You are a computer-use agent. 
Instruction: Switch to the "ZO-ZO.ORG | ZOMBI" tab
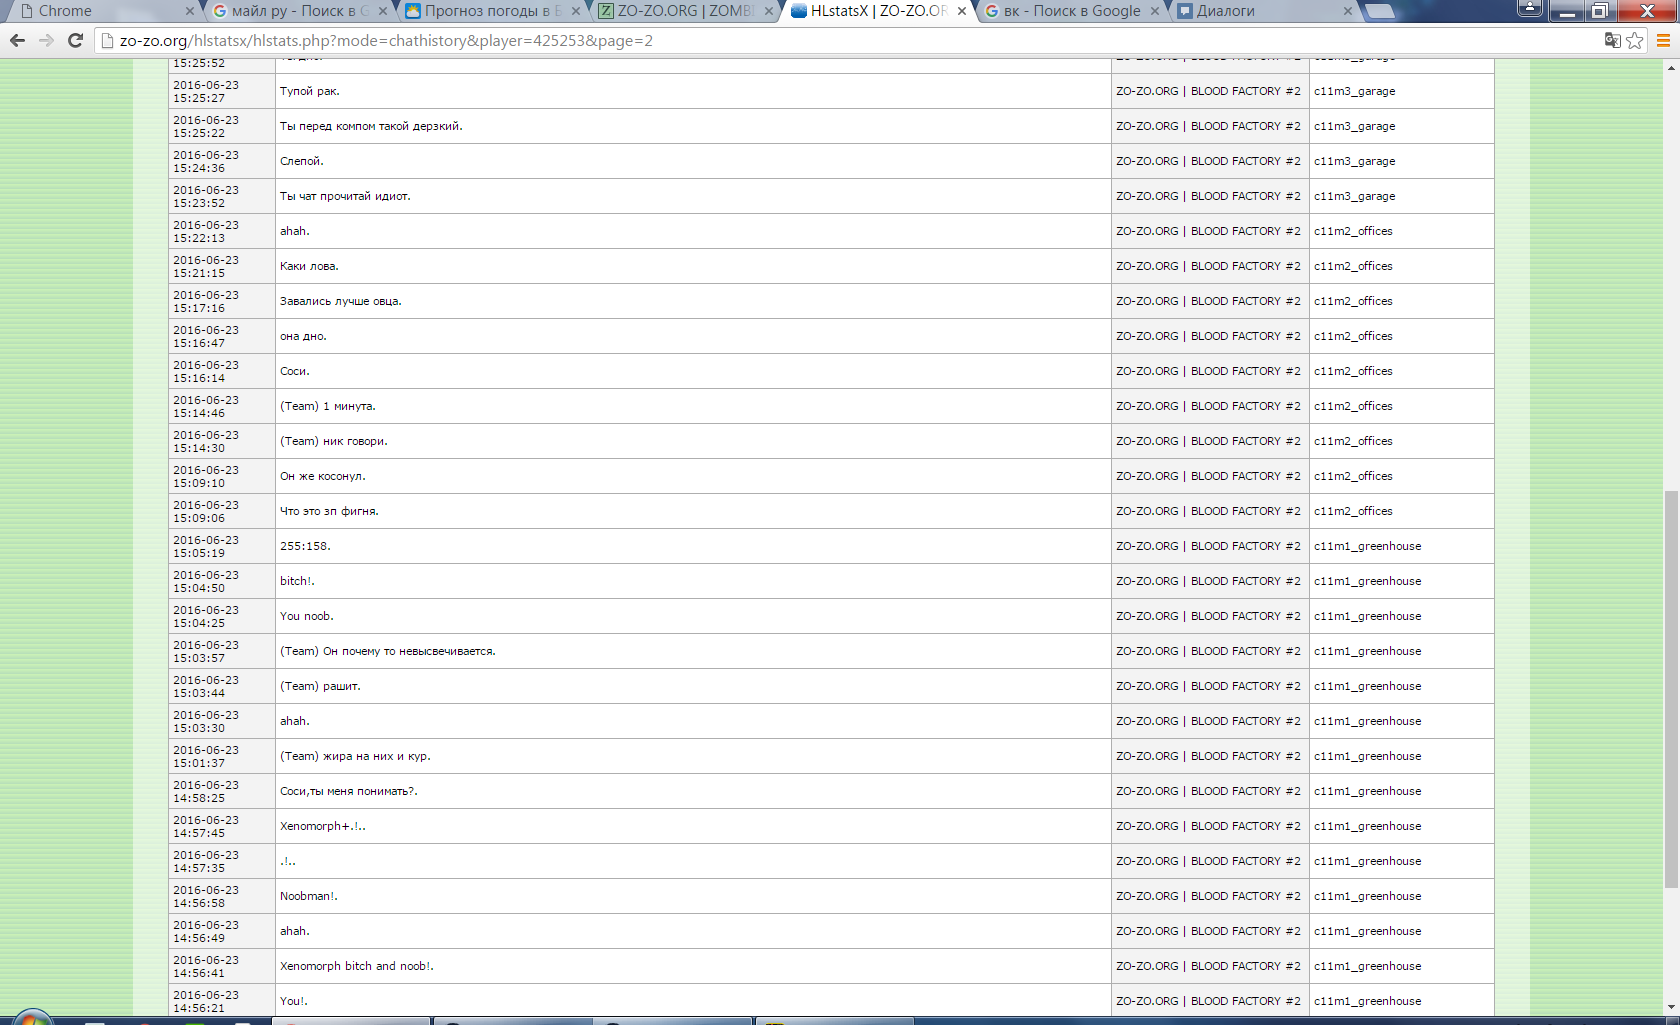coord(685,11)
